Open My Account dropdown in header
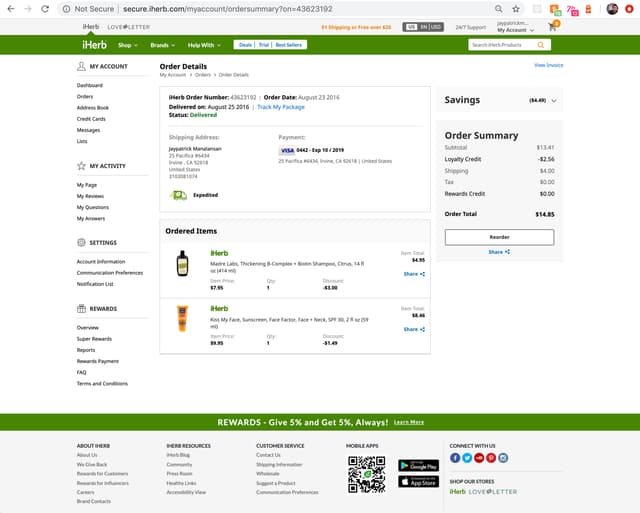This screenshot has width=640, height=513. [x=515, y=30]
